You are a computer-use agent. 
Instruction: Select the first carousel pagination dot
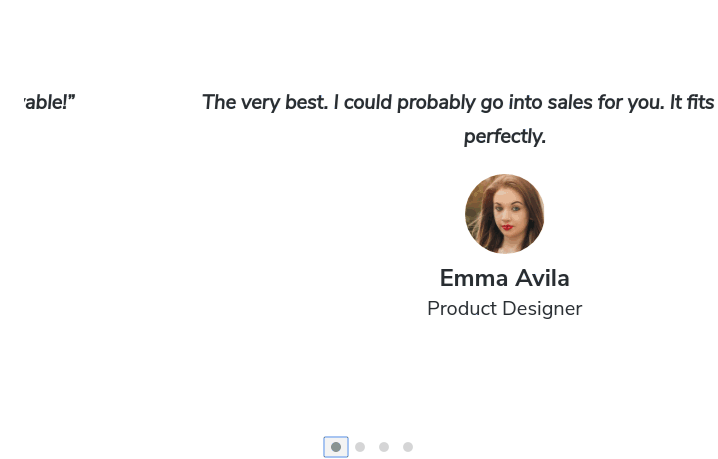coord(336,447)
